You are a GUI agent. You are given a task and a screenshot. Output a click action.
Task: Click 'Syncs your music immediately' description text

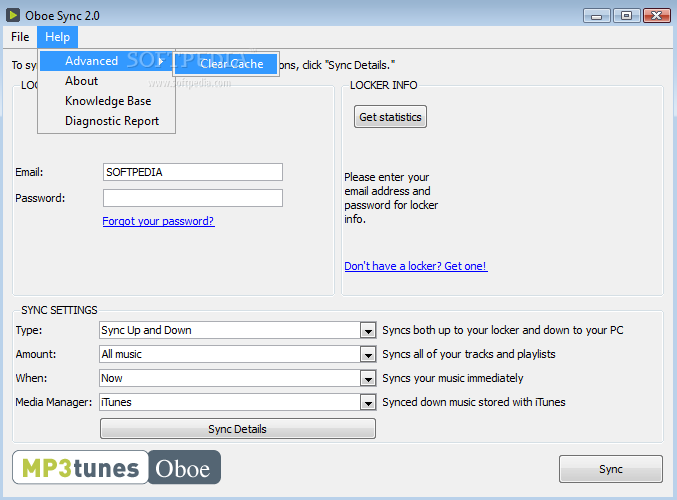click(452, 378)
